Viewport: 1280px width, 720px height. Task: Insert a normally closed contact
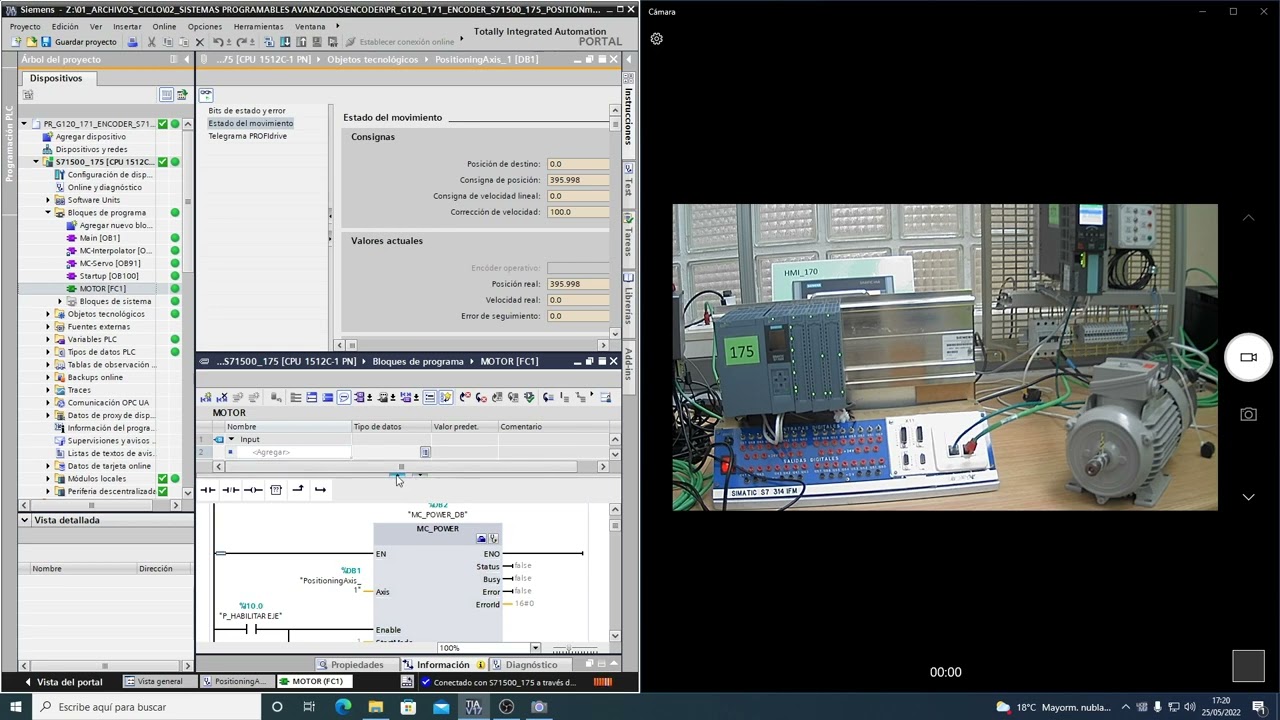click(x=230, y=490)
